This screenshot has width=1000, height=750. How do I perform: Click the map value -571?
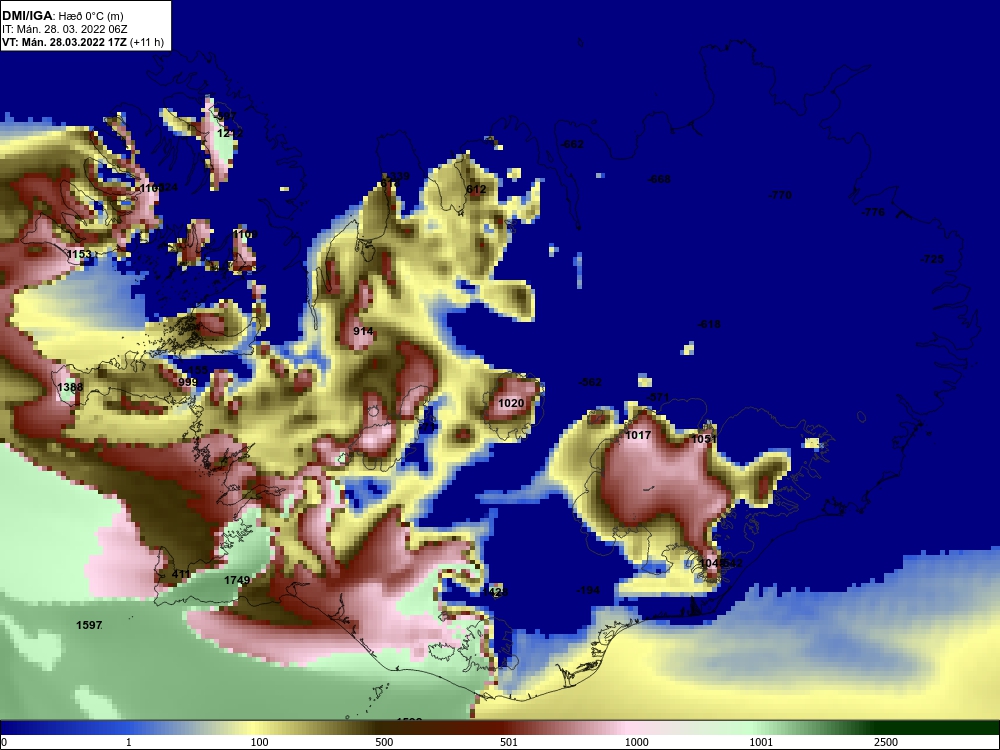[658, 397]
